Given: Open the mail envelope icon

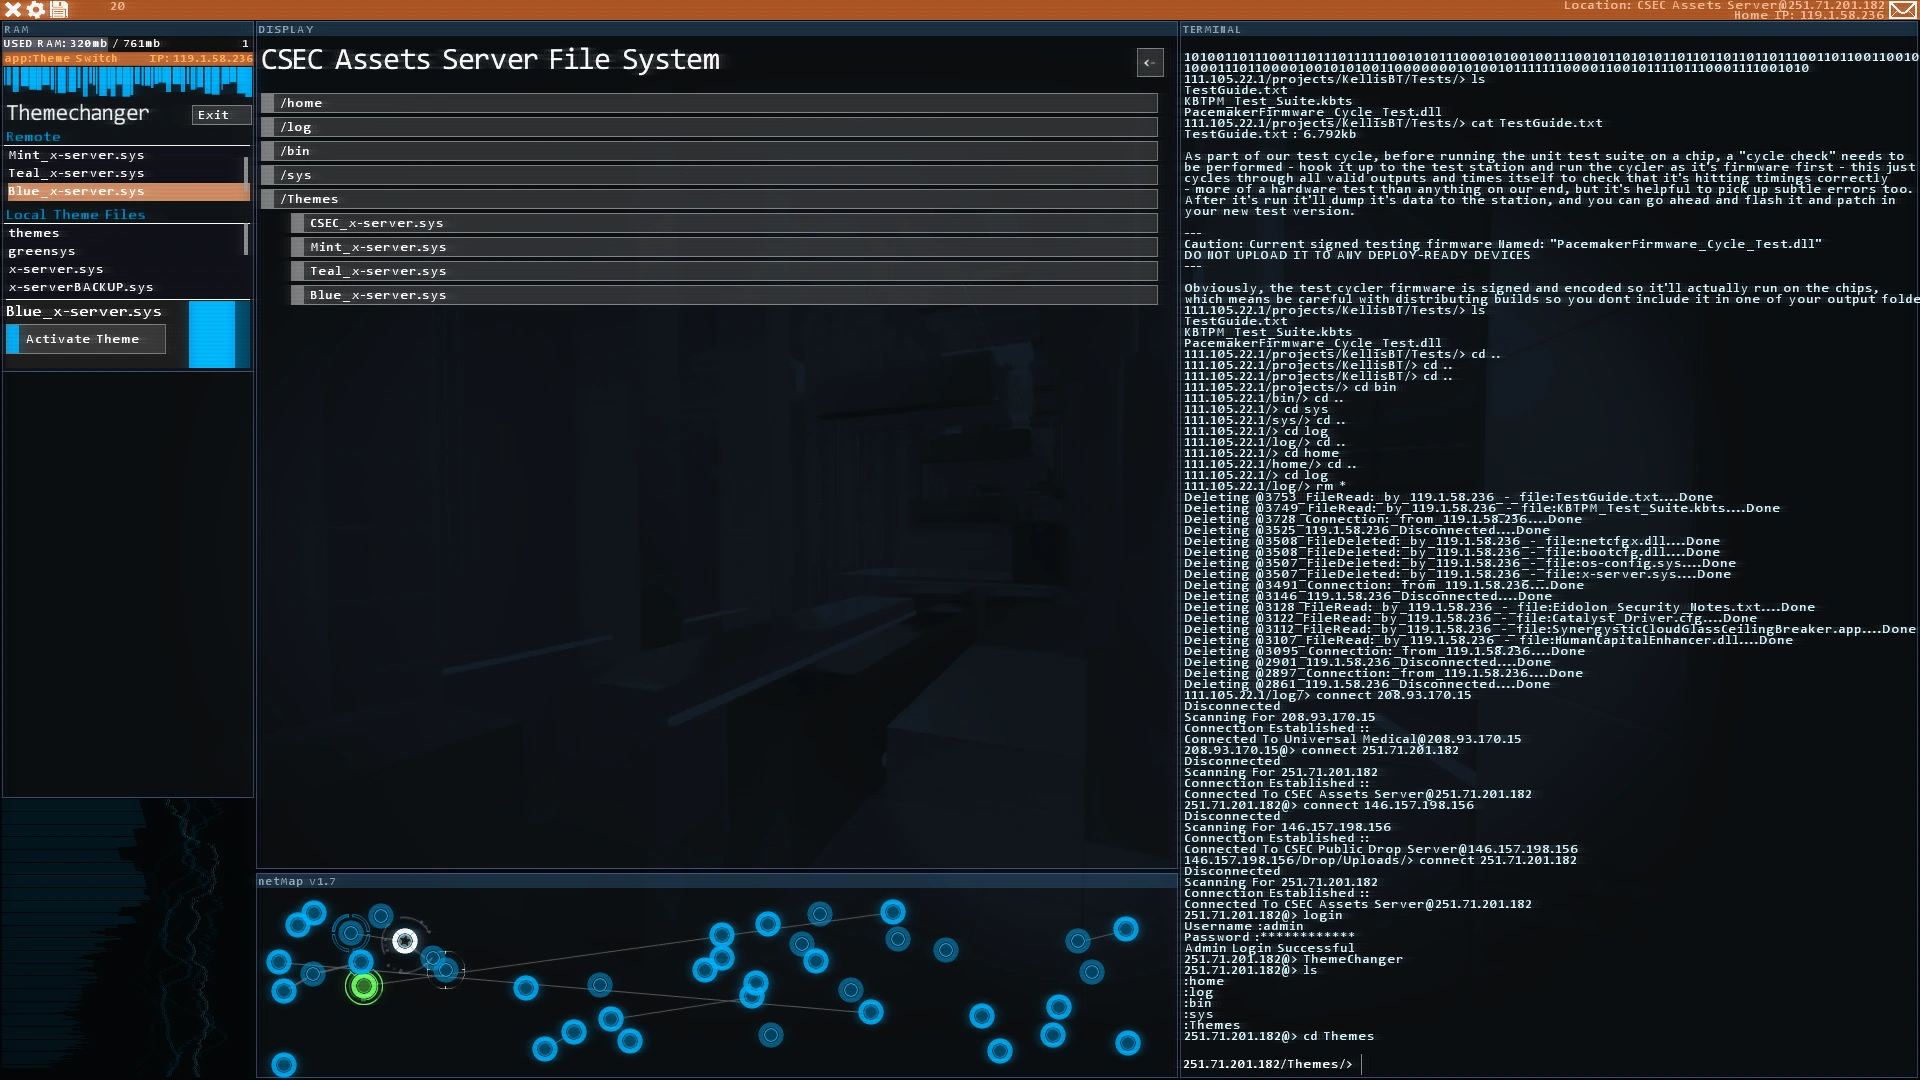Looking at the screenshot, I should 1902,10.
